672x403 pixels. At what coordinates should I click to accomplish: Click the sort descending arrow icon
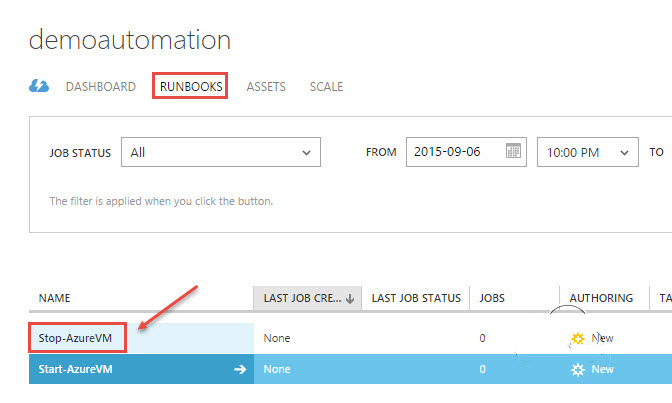point(350,298)
